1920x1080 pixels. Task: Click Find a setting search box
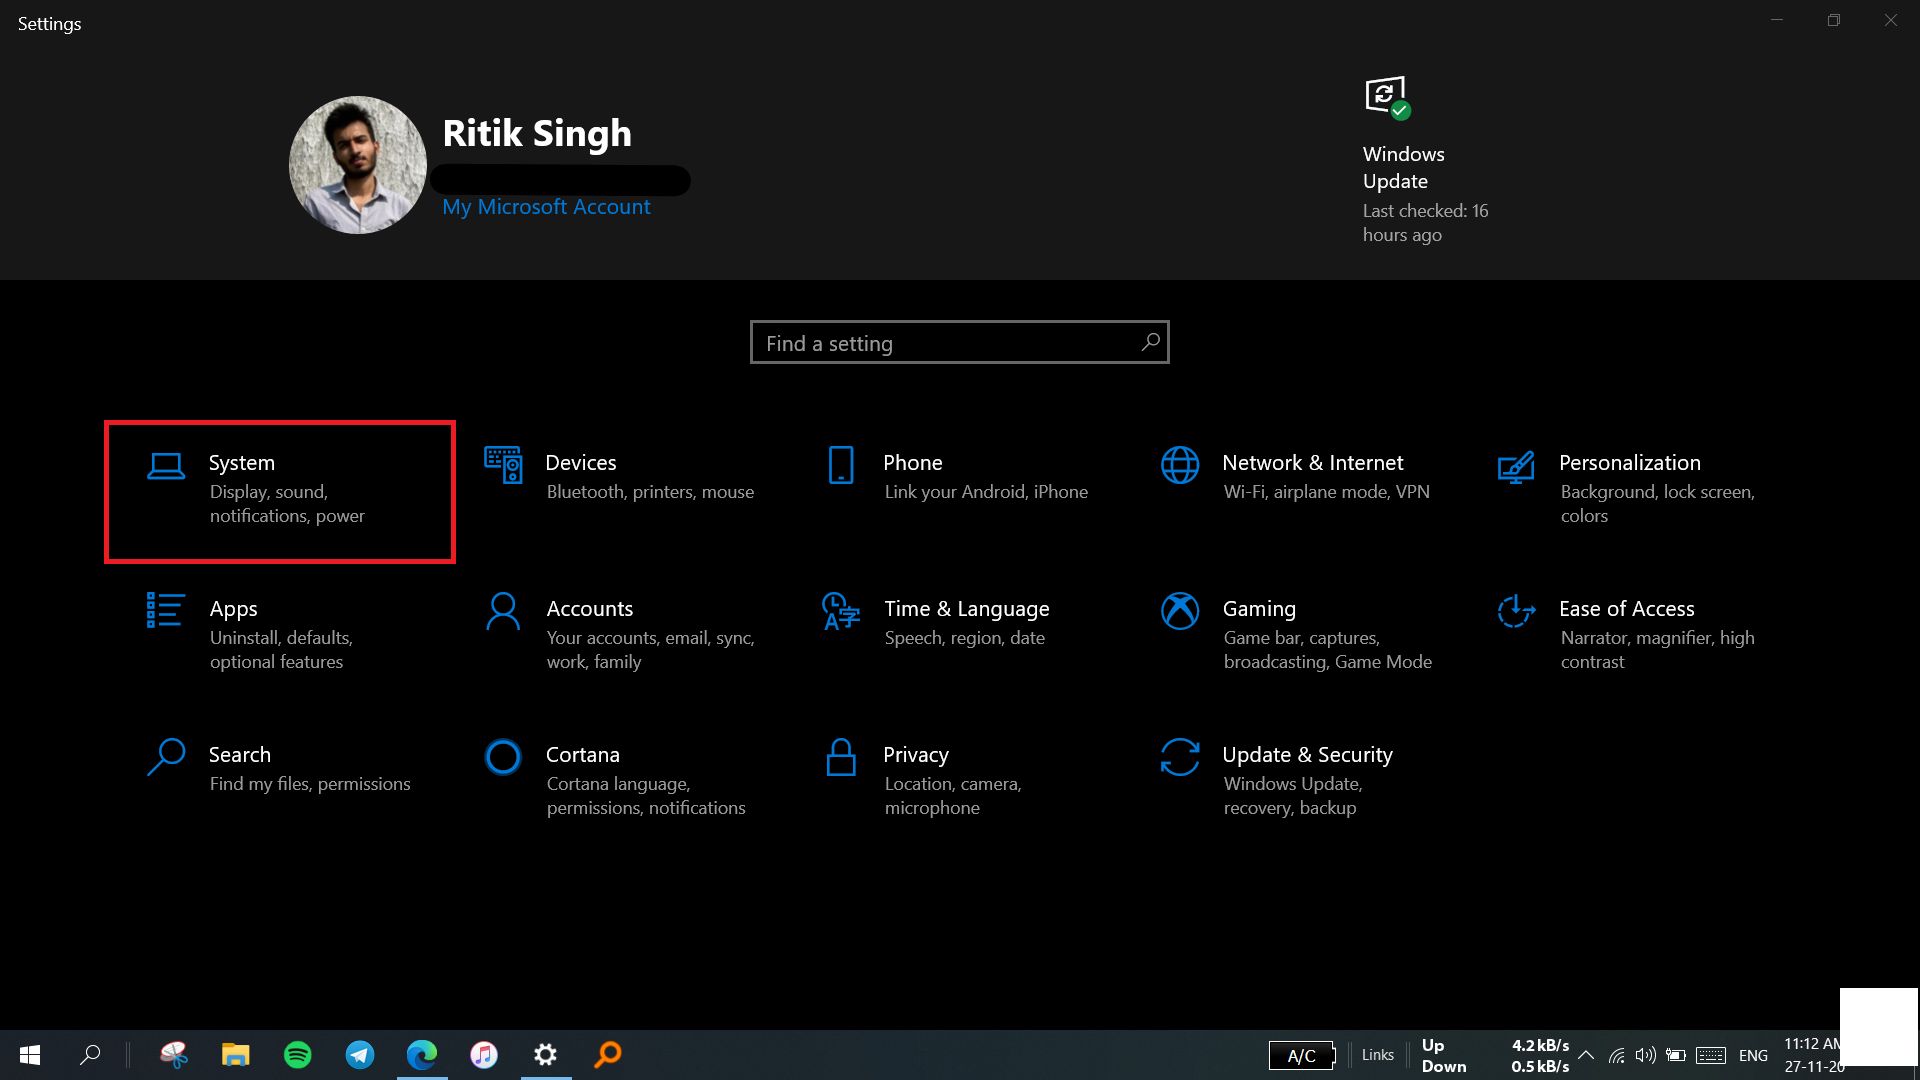pyautogui.click(x=960, y=343)
